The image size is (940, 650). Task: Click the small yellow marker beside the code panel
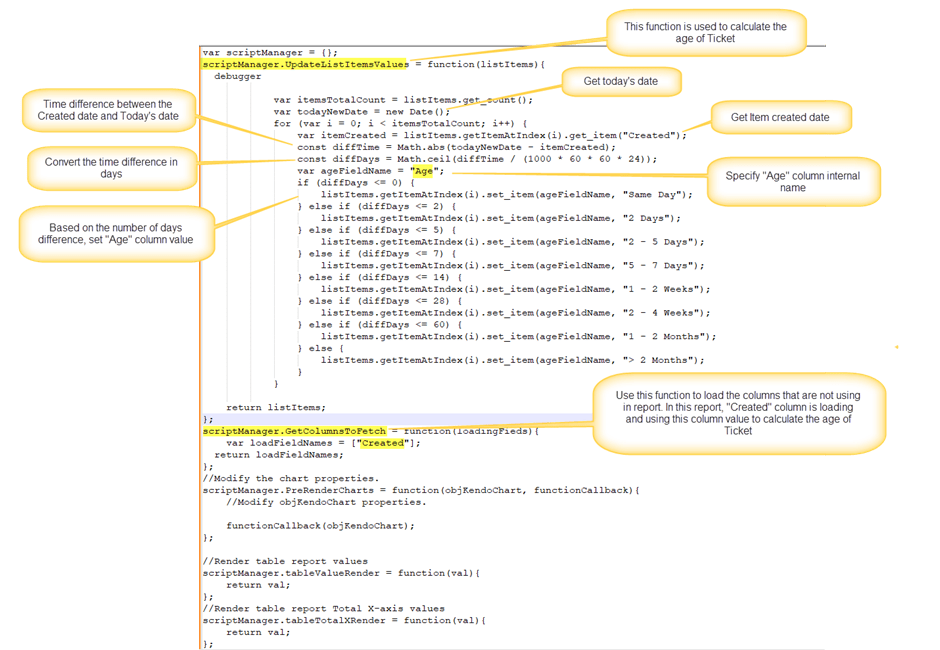coord(895,345)
